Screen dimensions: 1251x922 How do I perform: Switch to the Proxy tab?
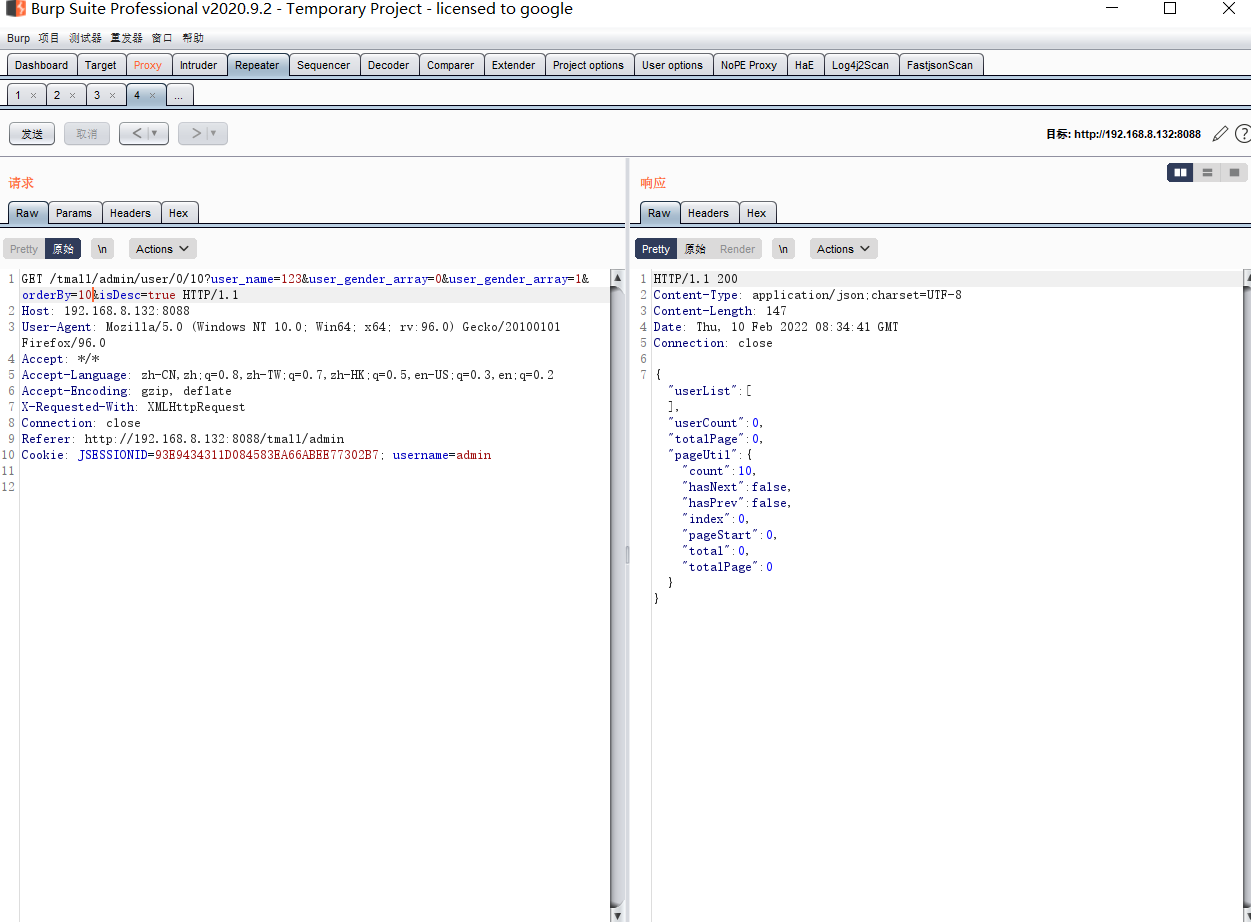tap(148, 65)
